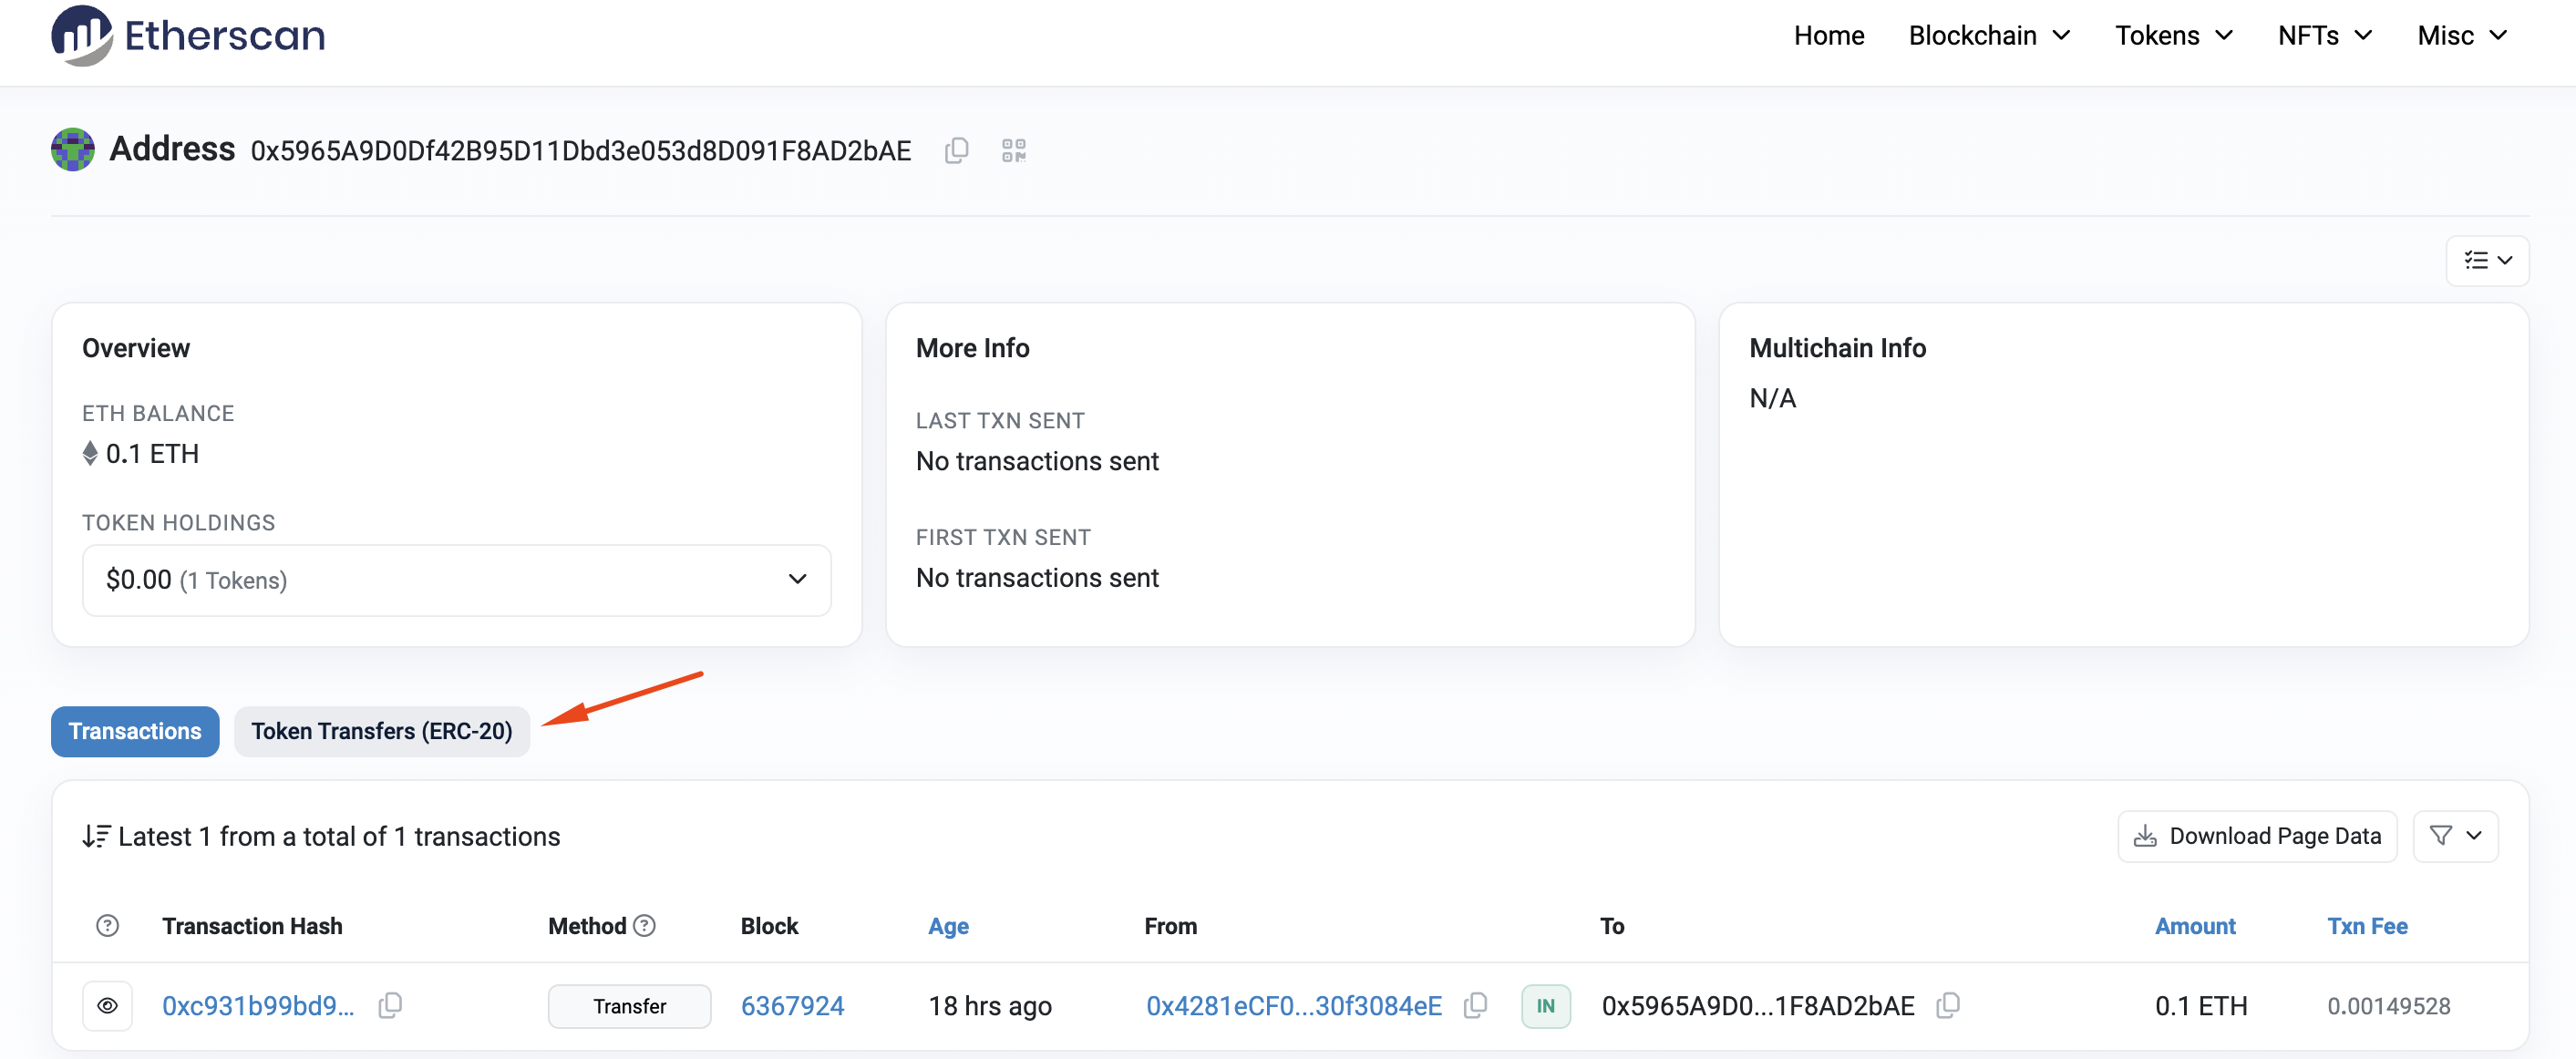Viewport: 2576px width, 1059px height.
Task: Open block 6367924 link
Action: pos(792,1005)
